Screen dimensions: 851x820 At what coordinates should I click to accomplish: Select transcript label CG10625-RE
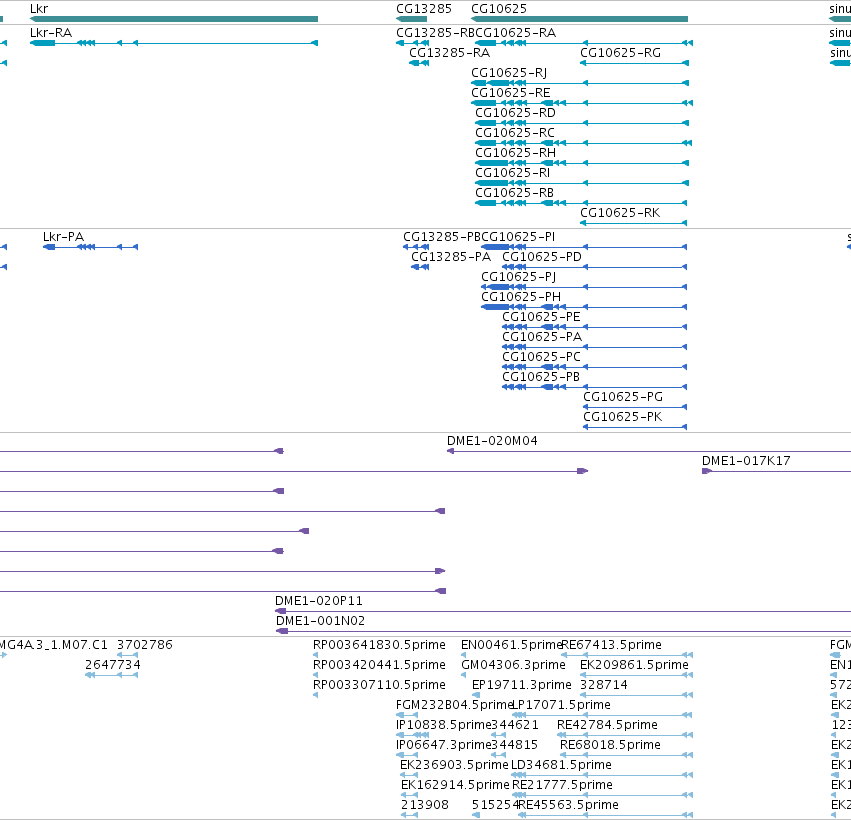(x=511, y=93)
